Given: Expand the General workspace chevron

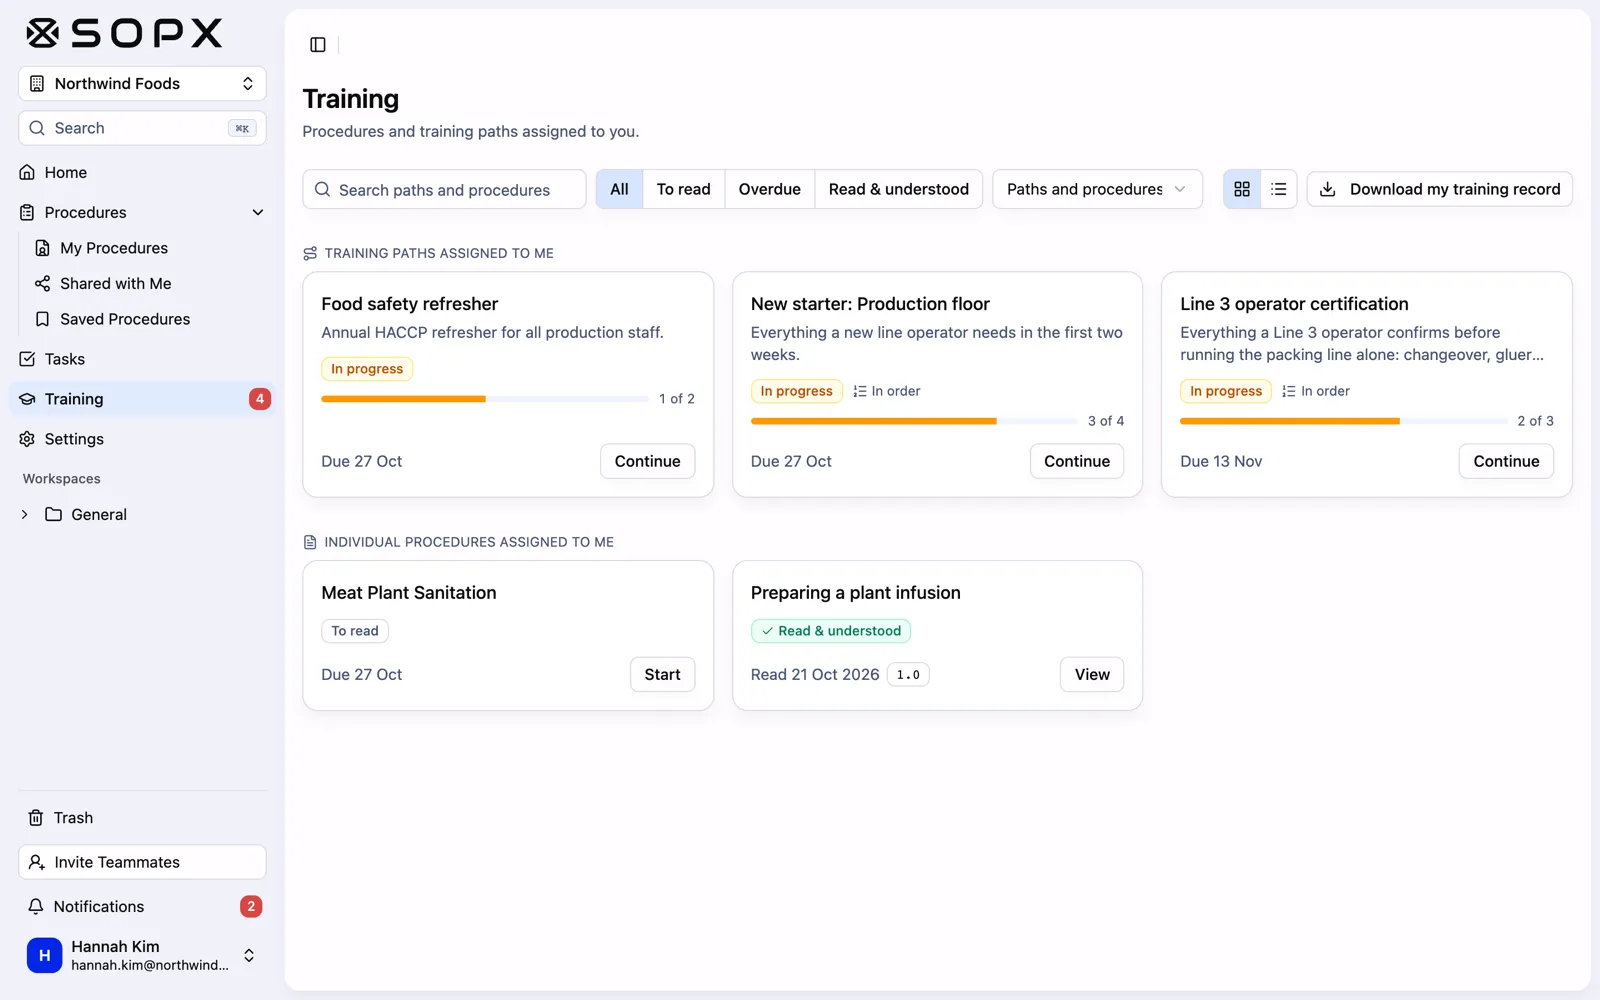Looking at the screenshot, I should coord(25,514).
